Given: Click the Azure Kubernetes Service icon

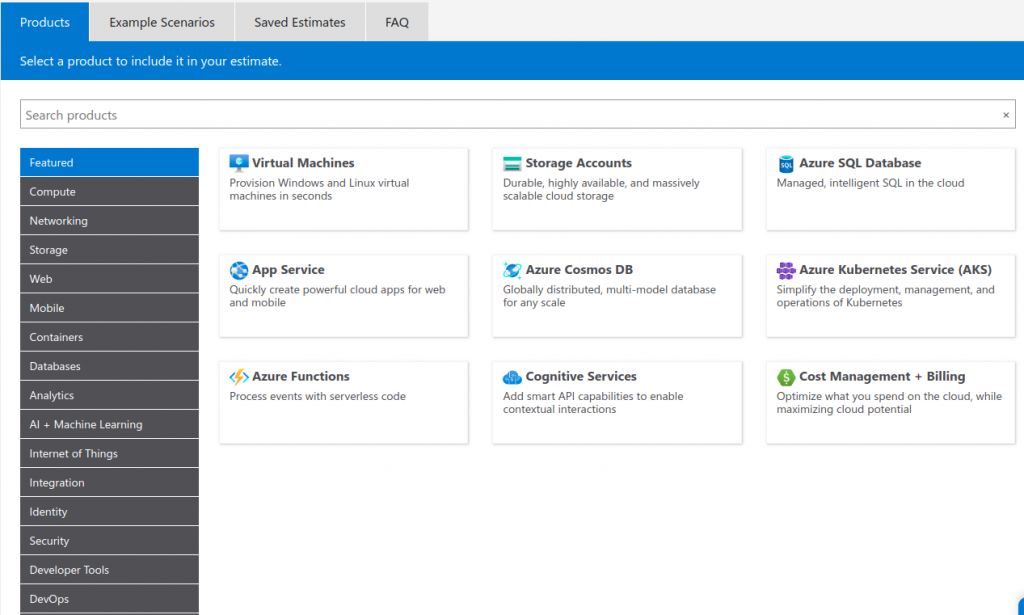Looking at the screenshot, I should 786,270.
